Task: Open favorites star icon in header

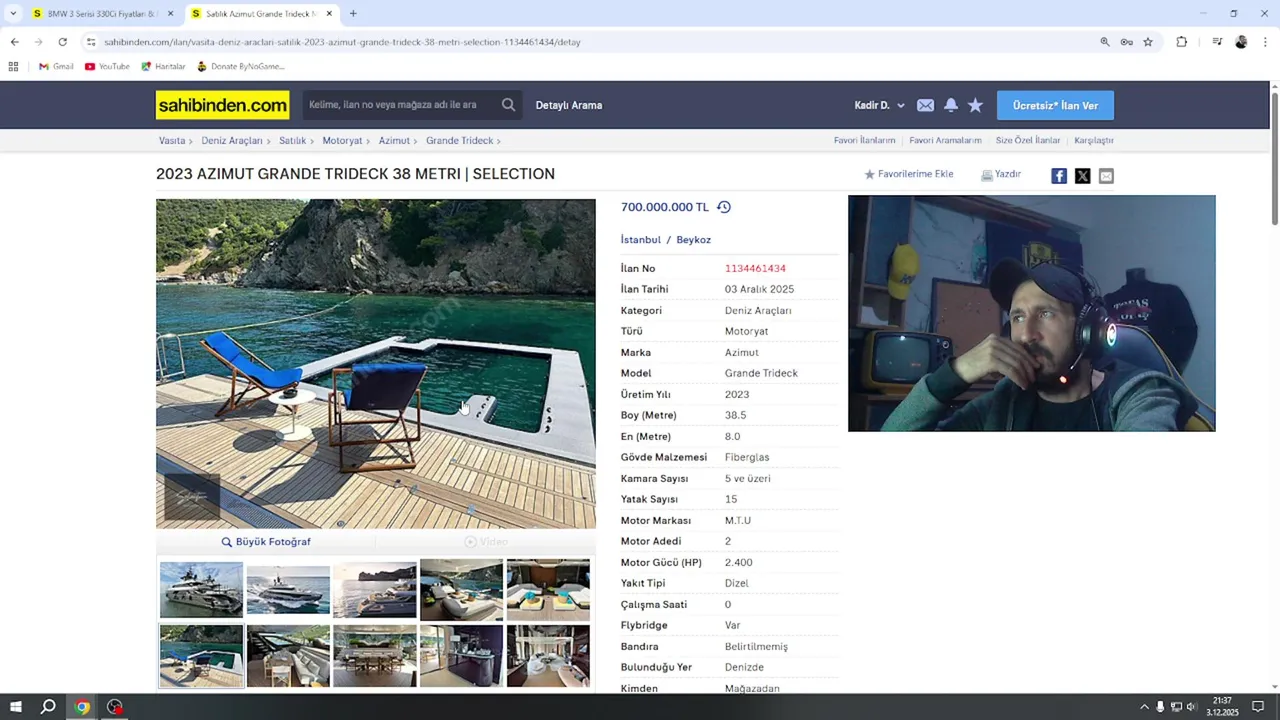Action: [975, 105]
